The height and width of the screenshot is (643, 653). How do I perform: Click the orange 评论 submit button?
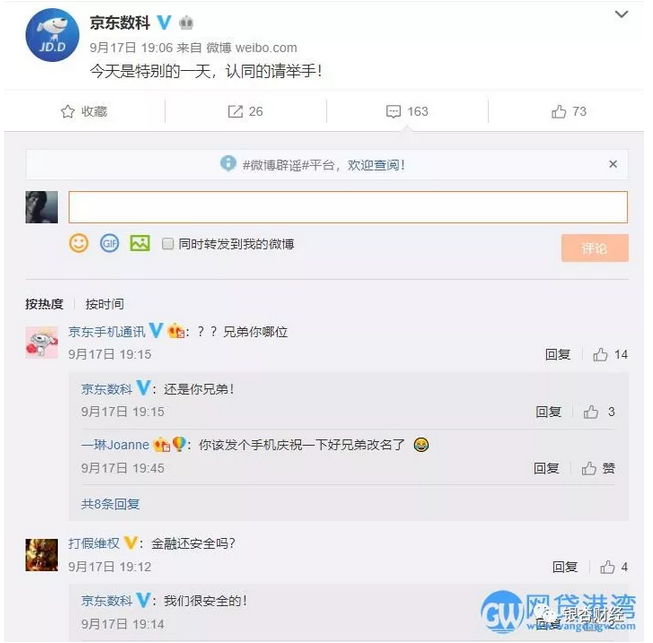[x=595, y=248]
